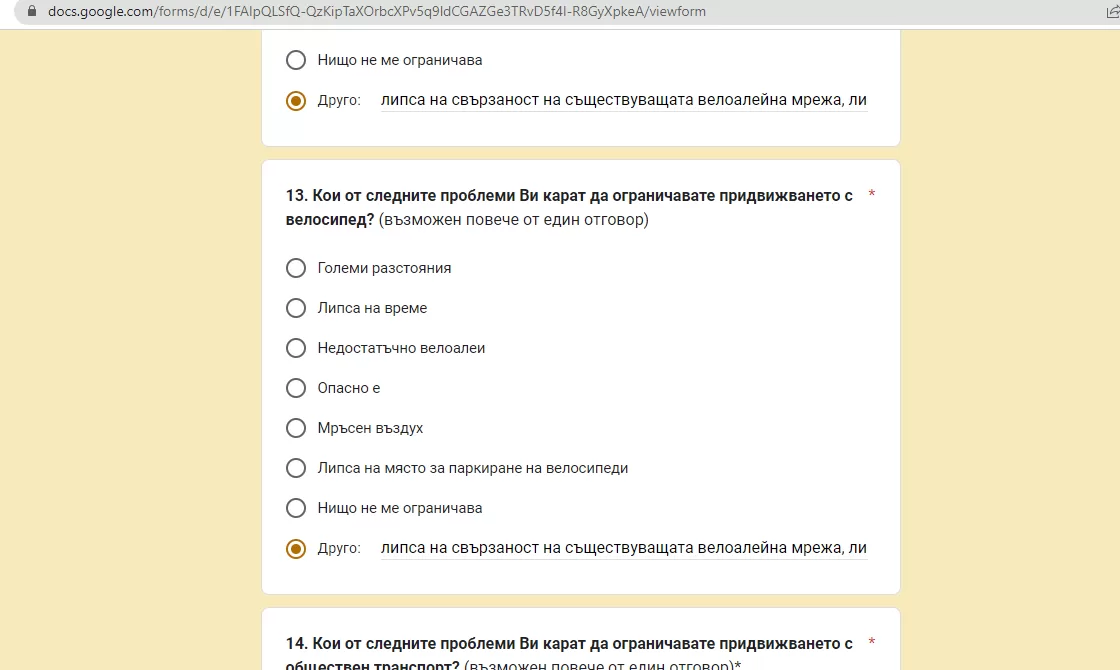This screenshot has width=1120, height=670.
Task: Click red required asterisk of question 14
Action: pyautogui.click(x=871, y=643)
